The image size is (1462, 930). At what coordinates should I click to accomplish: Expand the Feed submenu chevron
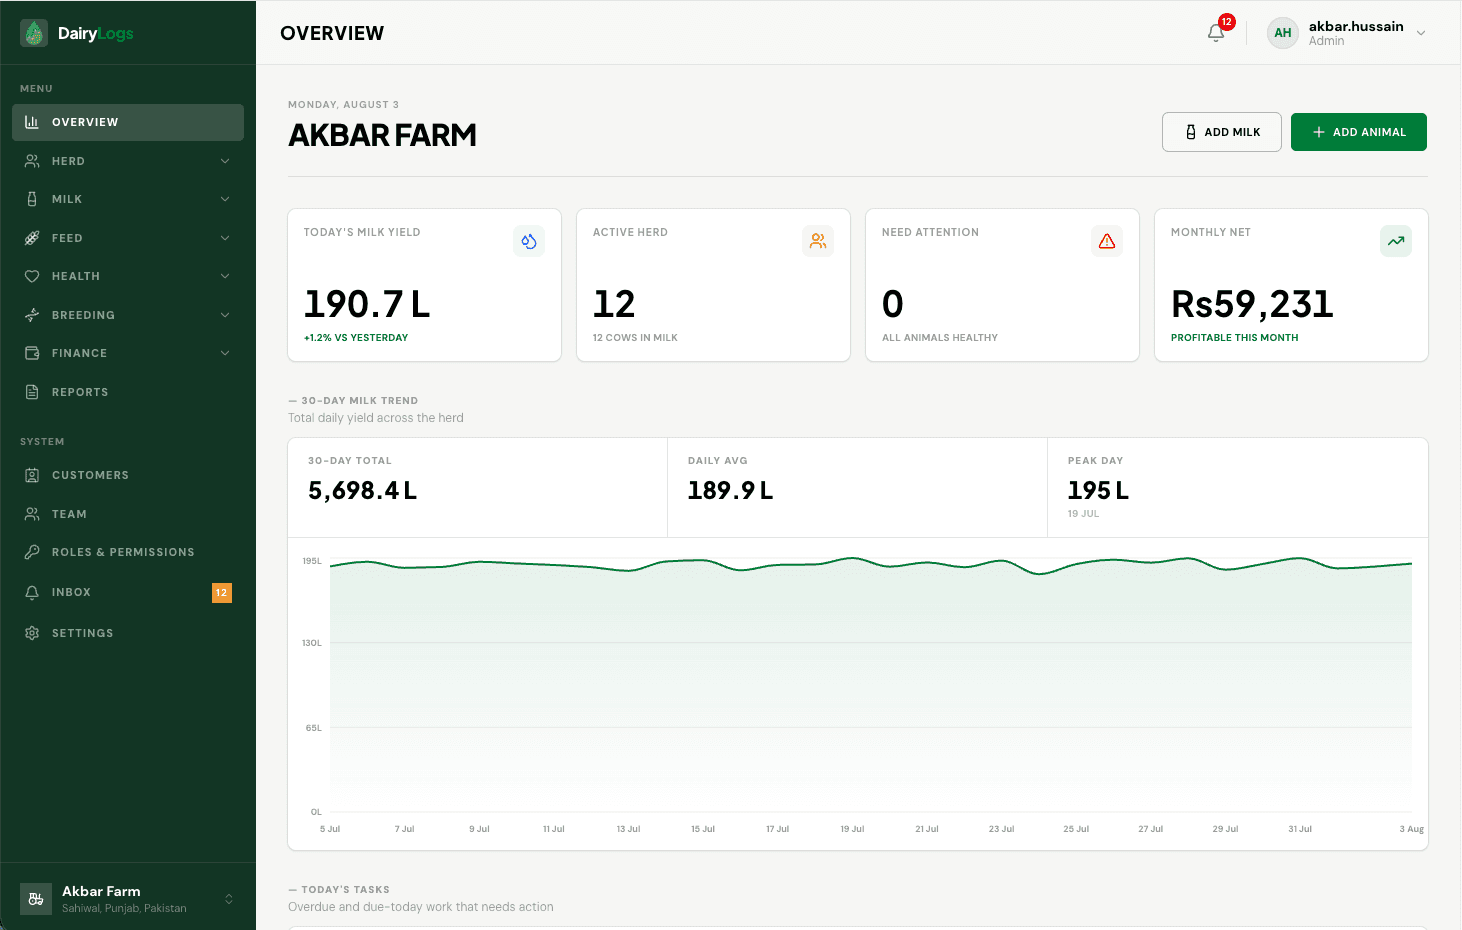click(x=225, y=238)
